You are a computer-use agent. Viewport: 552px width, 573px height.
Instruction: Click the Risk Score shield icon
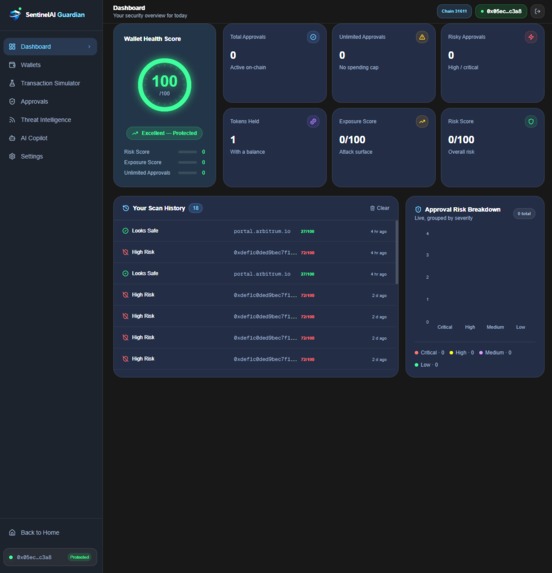(x=531, y=121)
